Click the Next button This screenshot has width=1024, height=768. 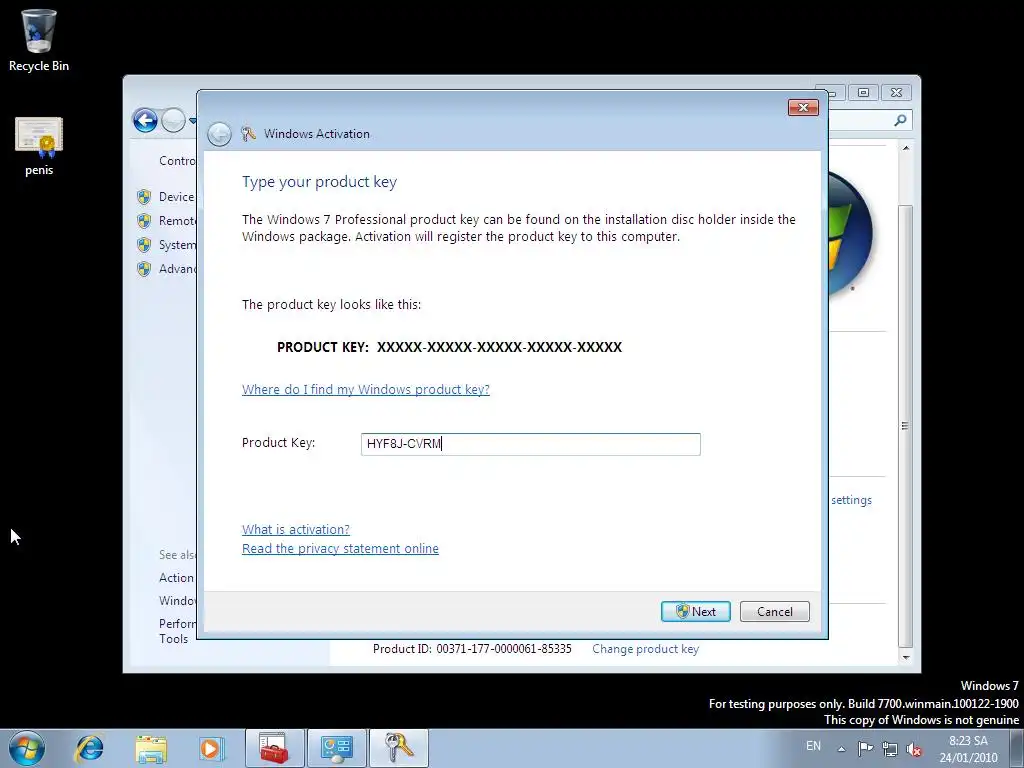coord(696,611)
